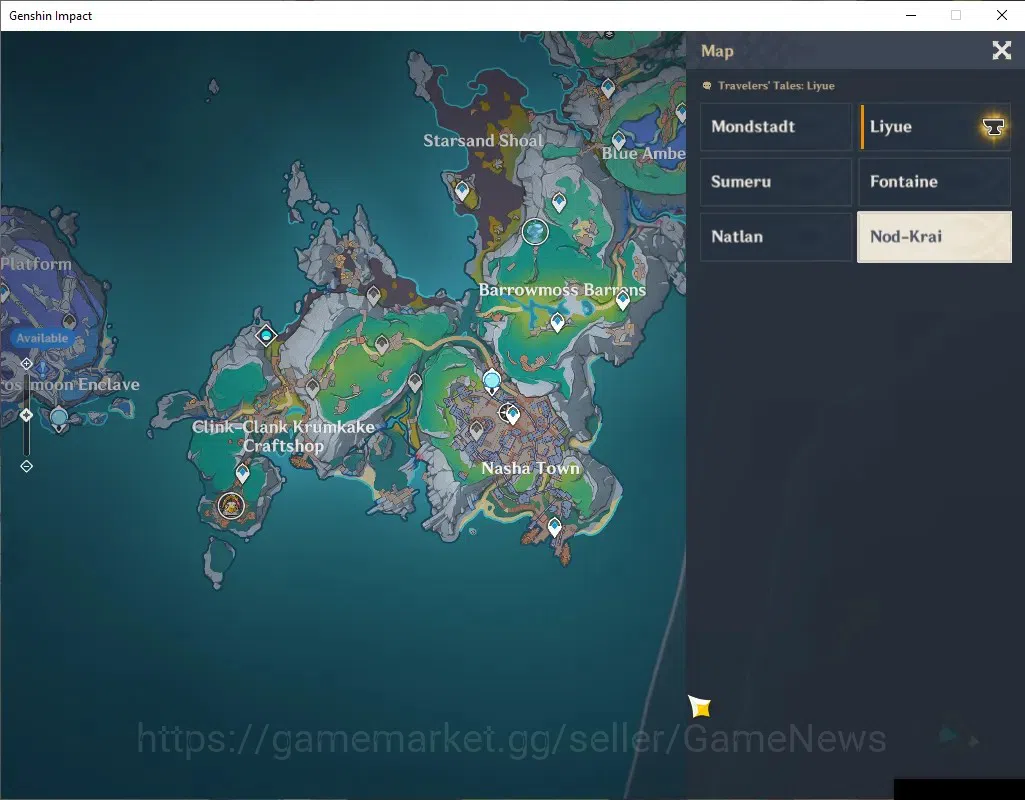Screen dimensions: 1025x800
Task: Click the diamond handle of map zoom slider
Action: 26,415
